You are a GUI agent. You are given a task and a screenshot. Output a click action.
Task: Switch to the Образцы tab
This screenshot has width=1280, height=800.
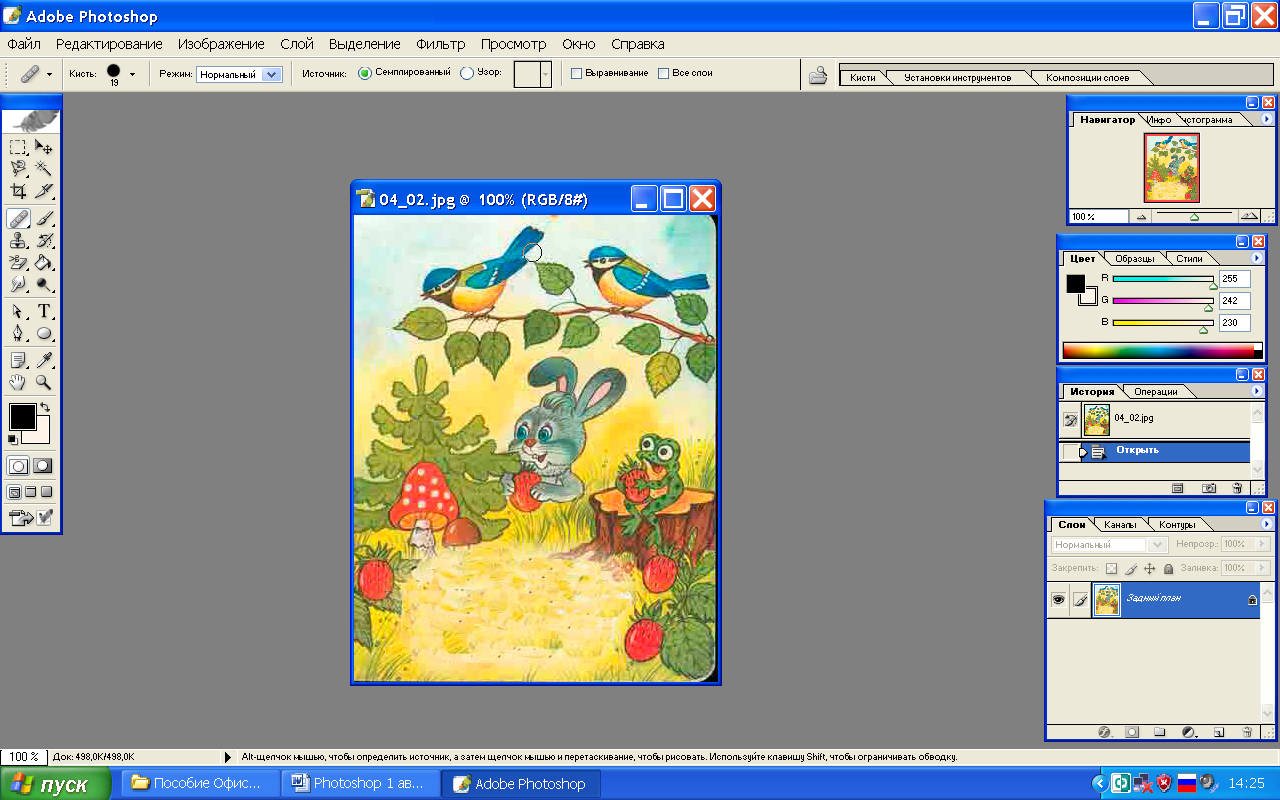tap(1135, 259)
